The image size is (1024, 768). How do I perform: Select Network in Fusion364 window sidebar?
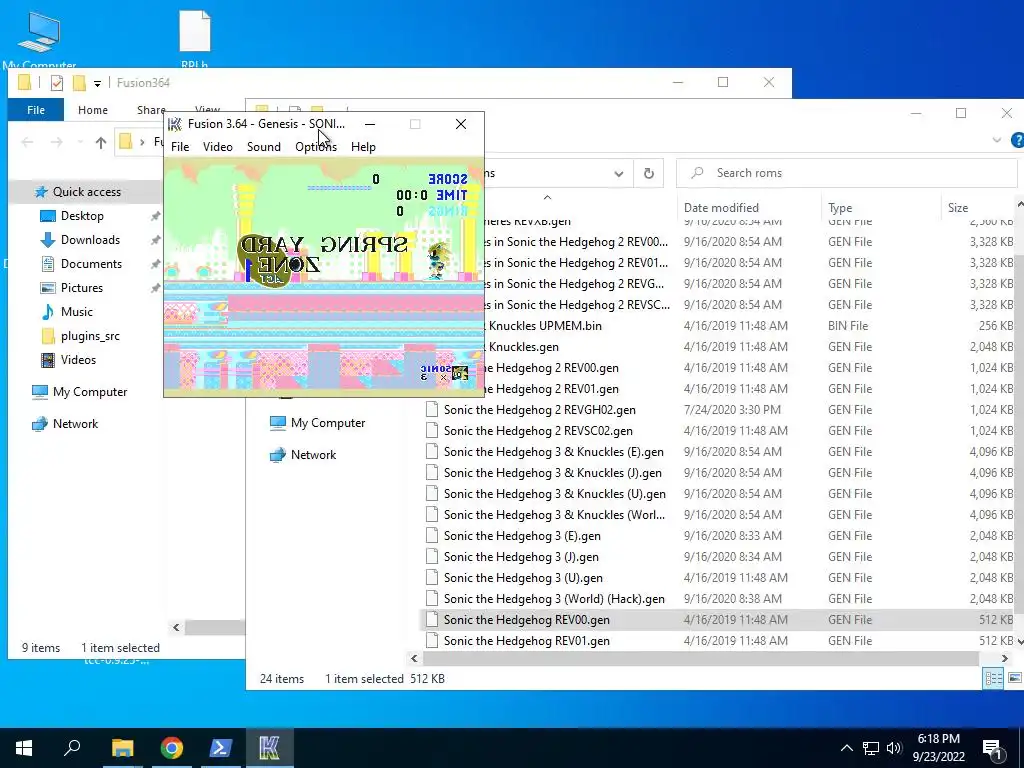75,424
